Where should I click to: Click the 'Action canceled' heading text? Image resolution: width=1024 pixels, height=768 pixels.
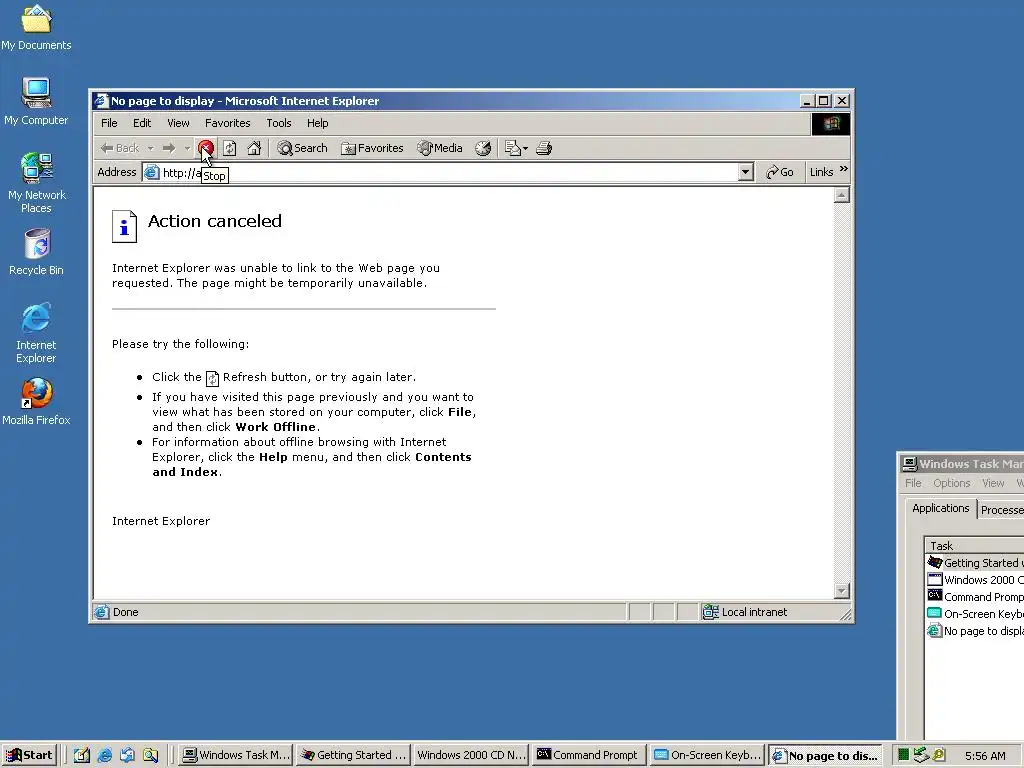click(x=215, y=221)
